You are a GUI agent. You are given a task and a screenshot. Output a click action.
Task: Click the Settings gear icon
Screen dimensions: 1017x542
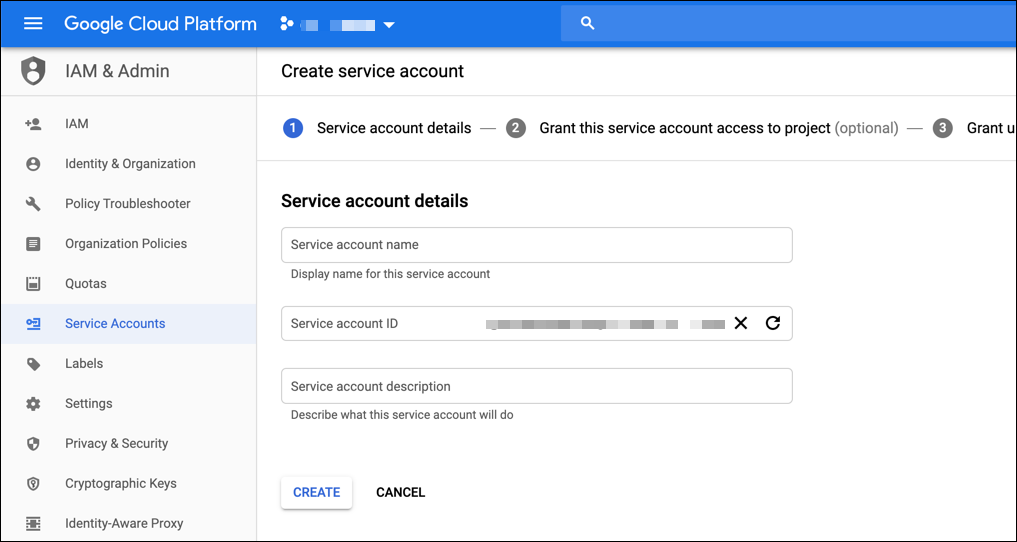click(x=33, y=404)
